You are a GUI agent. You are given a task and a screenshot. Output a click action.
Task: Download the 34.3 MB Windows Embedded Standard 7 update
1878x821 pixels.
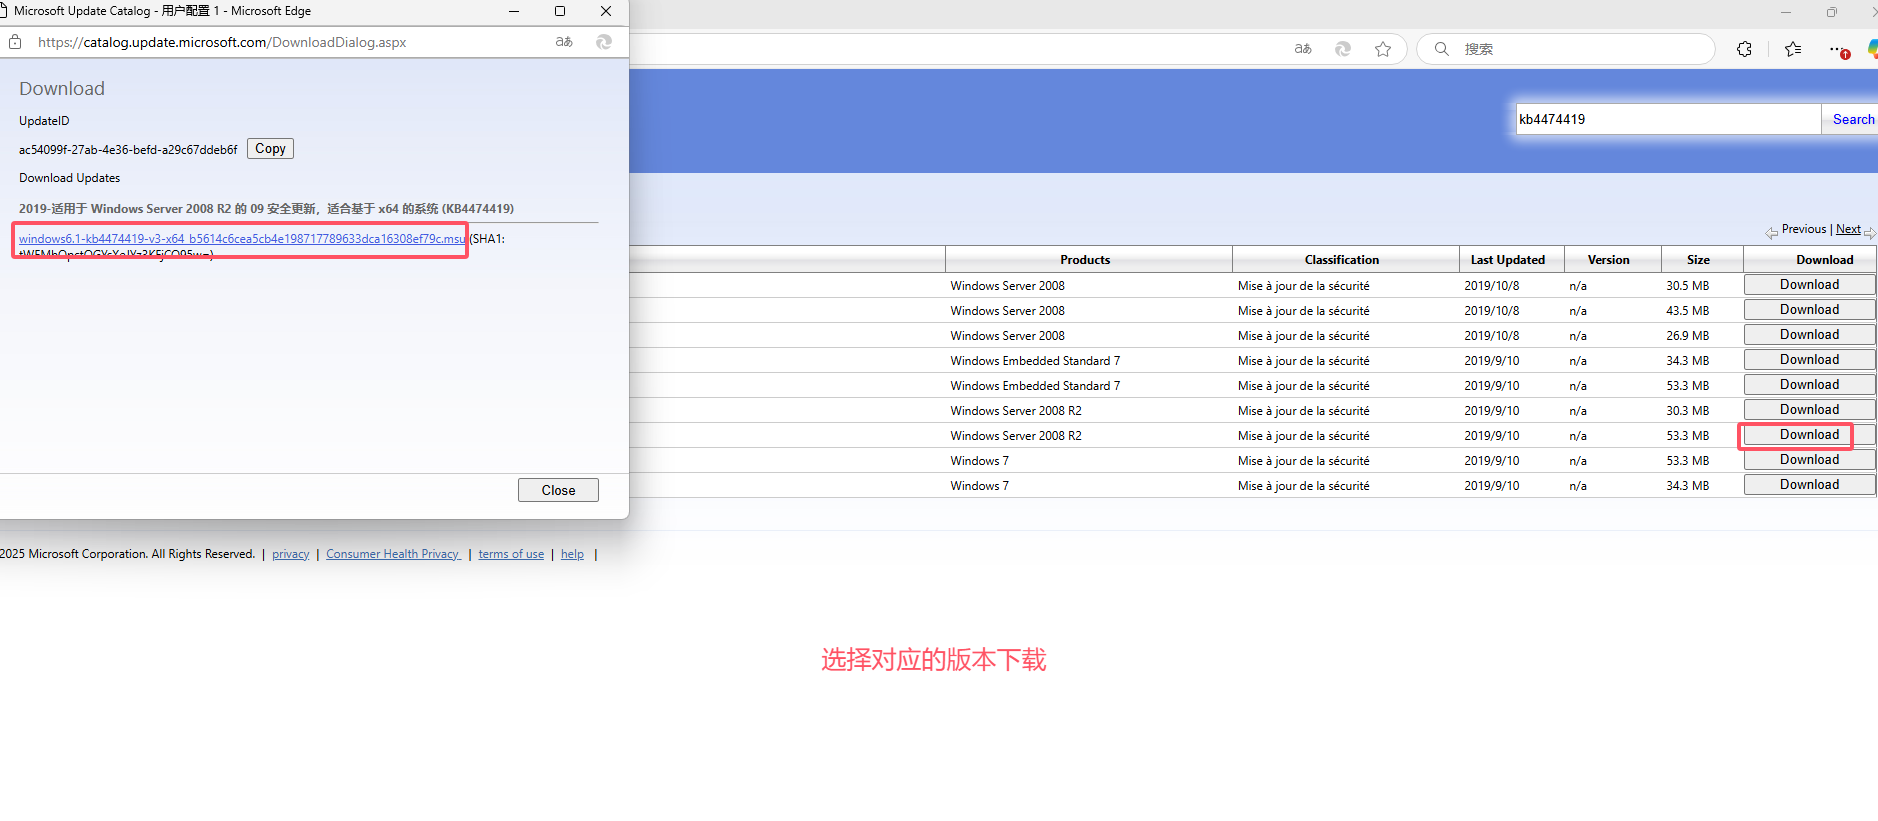[x=1809, y=360]
